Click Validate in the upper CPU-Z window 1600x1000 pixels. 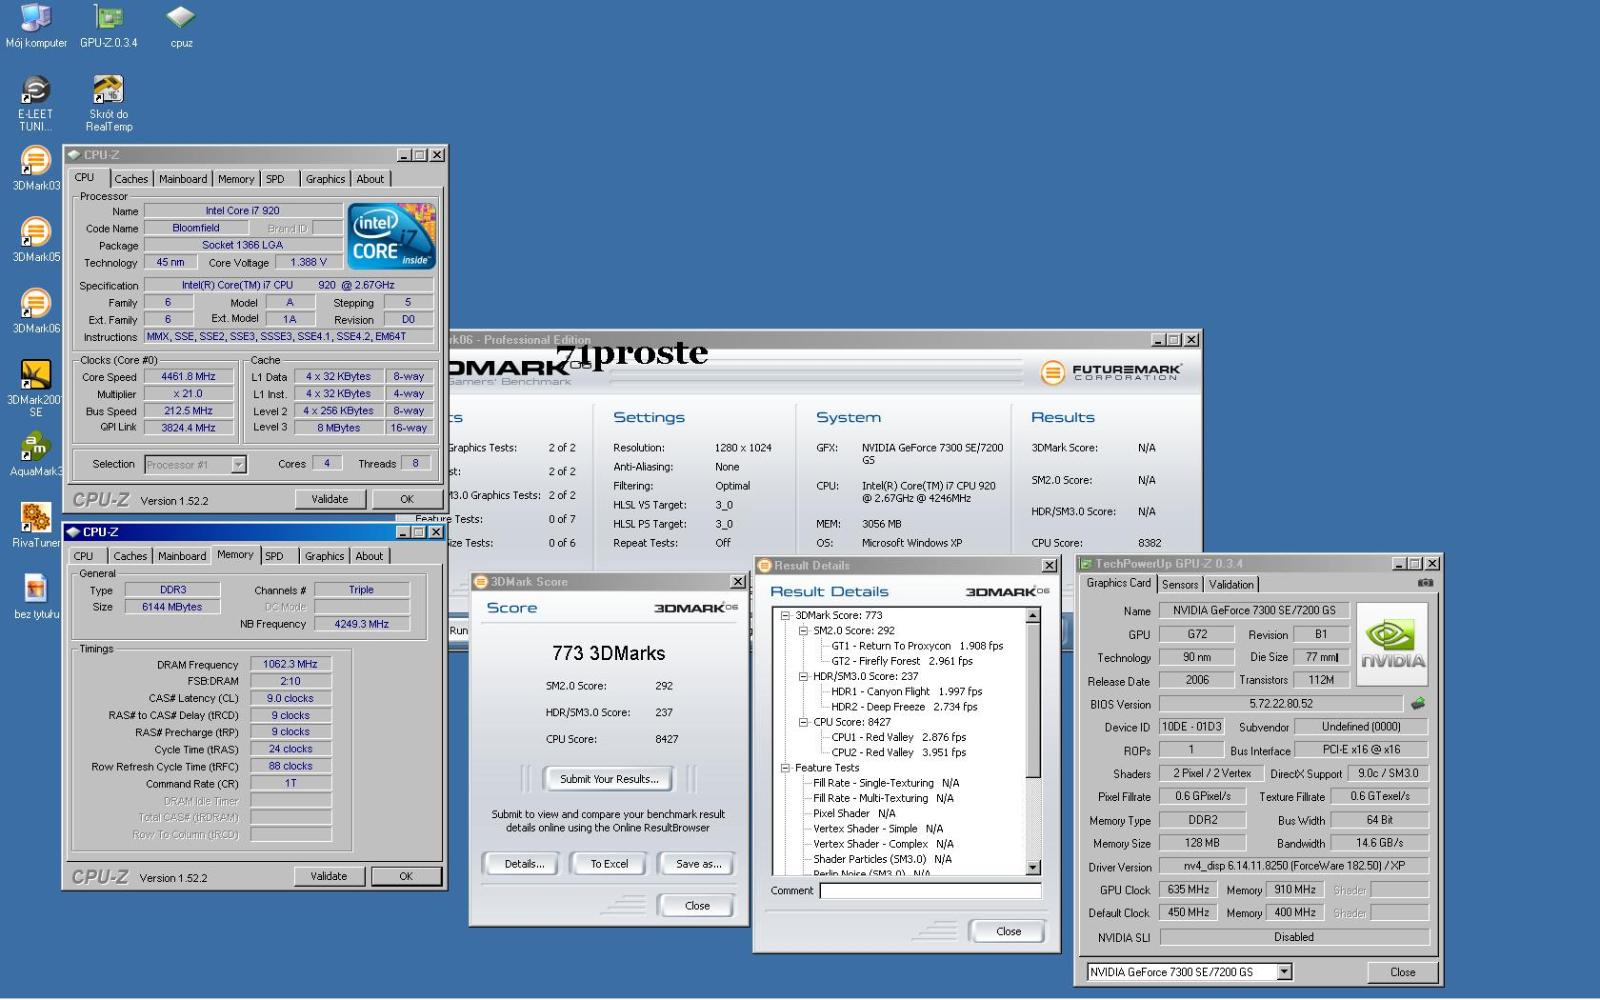point(329,499)
